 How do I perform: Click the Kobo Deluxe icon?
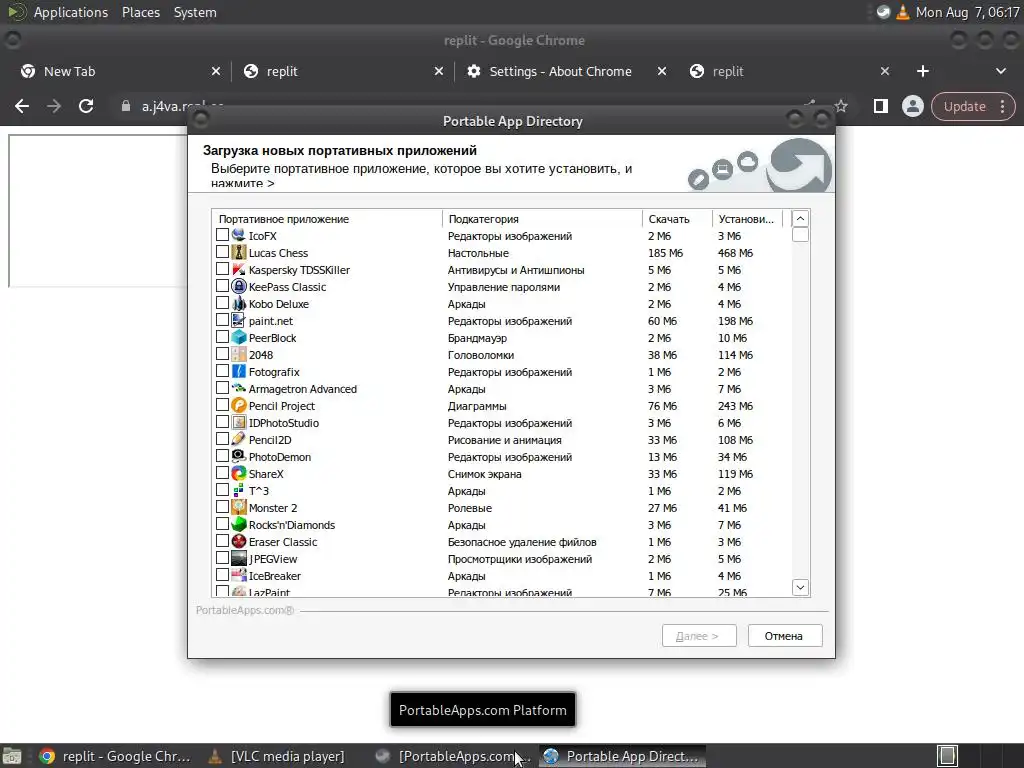pos(239,303)
